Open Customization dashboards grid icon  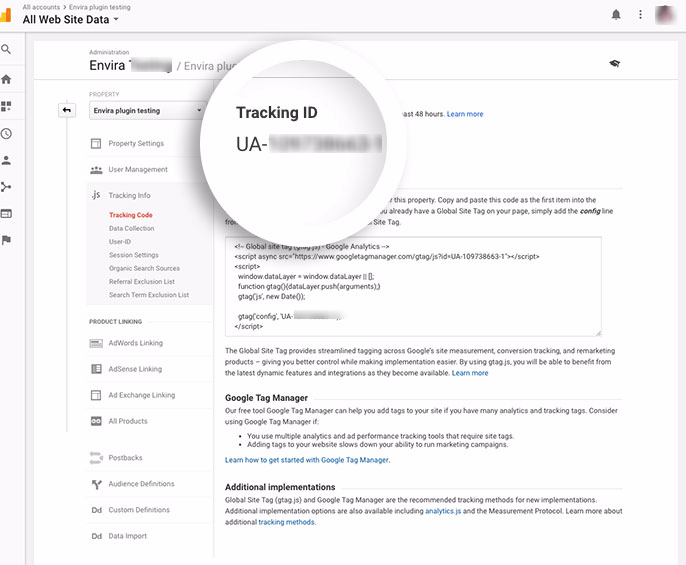[x=7, y=106]
